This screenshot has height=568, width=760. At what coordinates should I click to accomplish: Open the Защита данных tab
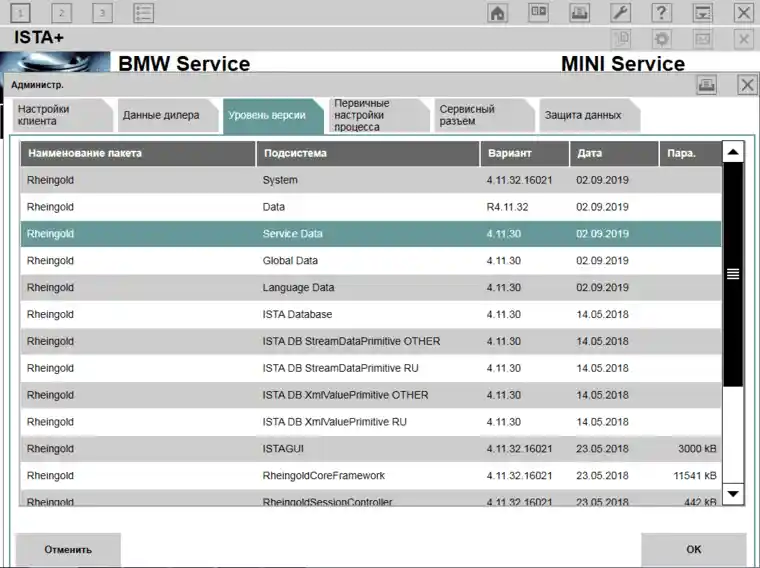click(589, 115)
